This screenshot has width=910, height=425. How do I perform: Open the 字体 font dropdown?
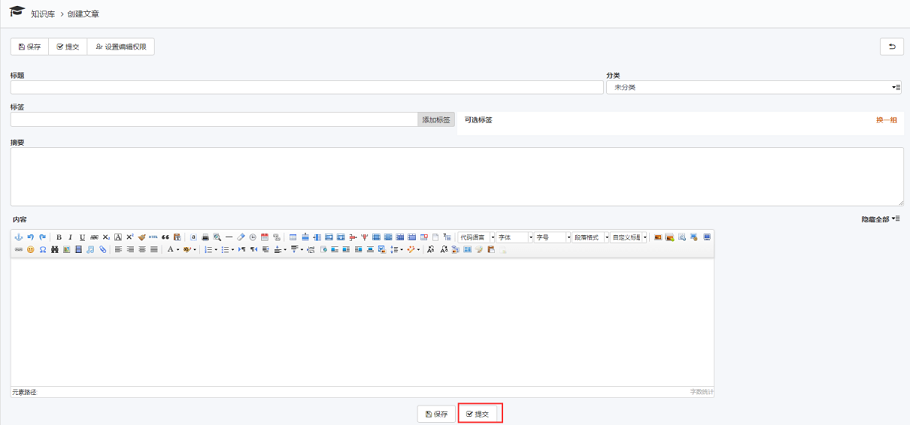[515, 237]
